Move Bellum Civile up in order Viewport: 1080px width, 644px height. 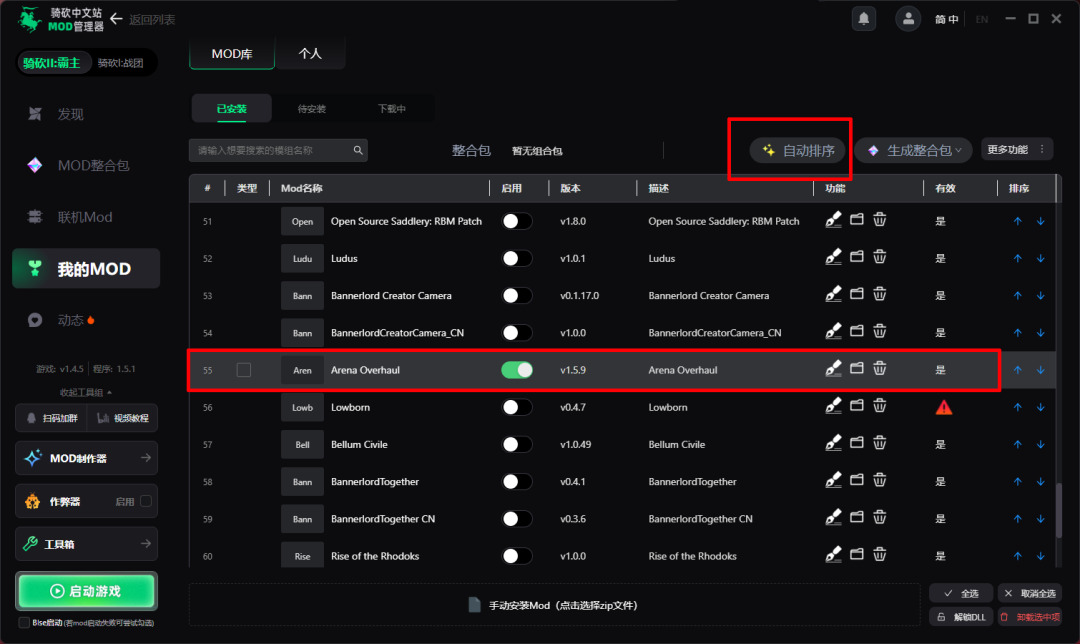[x=1017, y=444]
